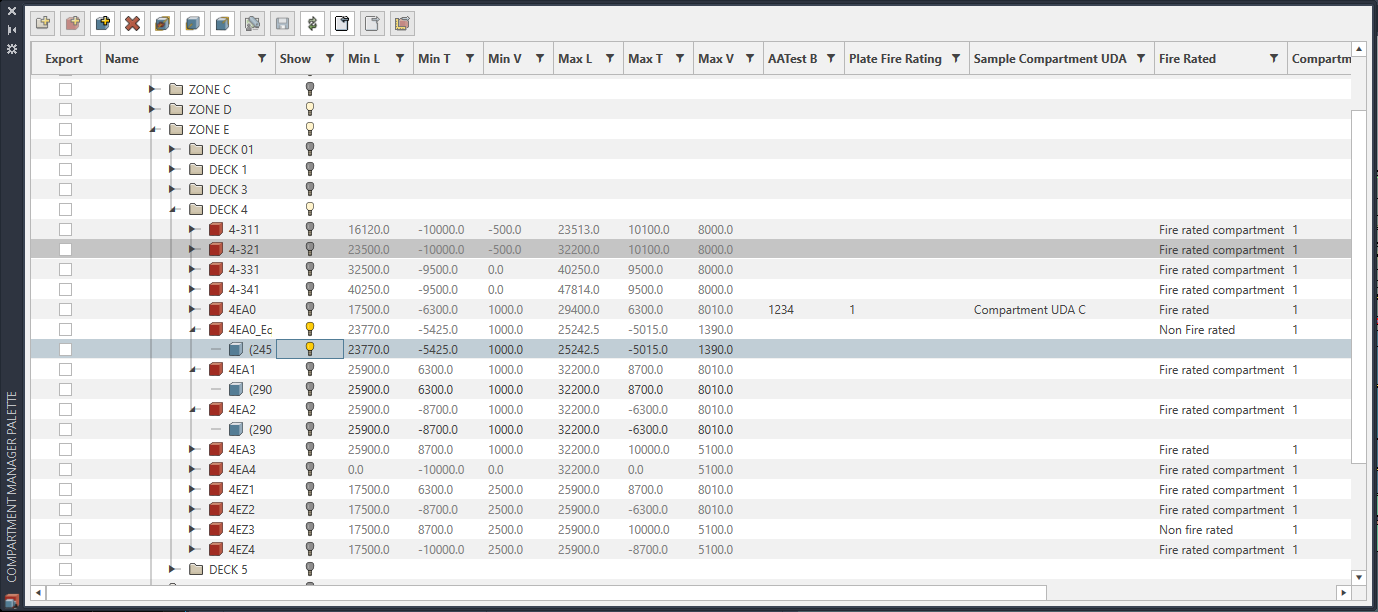
Task: Click the red cube icon of 4EZ4
Action: pos(216,549)
